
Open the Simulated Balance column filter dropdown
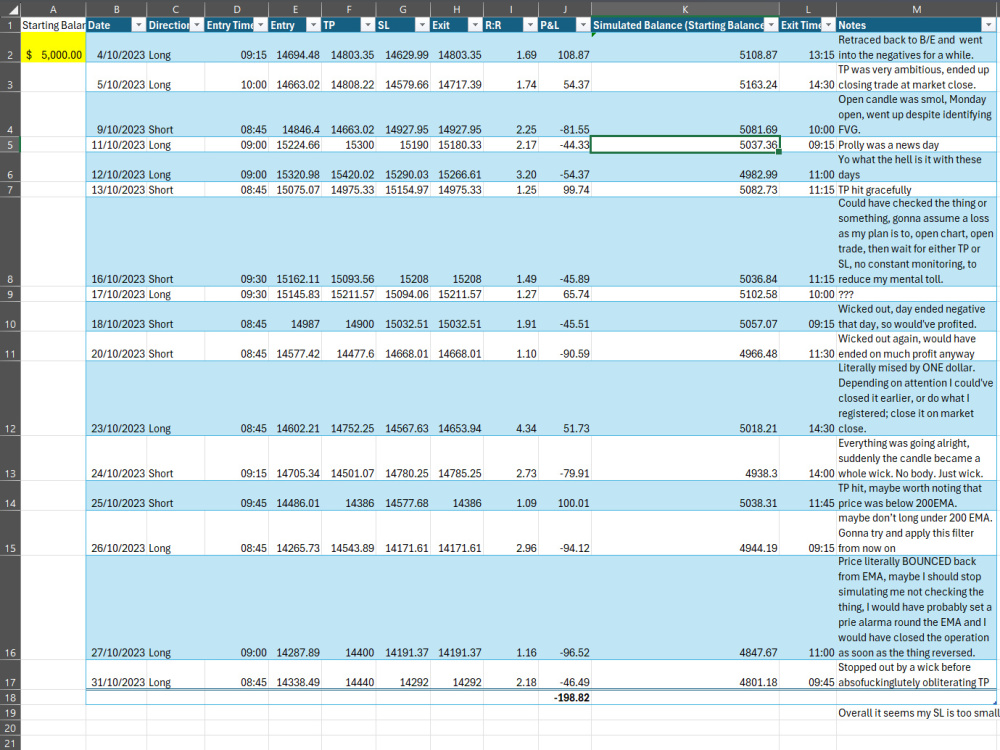(772, 25)
